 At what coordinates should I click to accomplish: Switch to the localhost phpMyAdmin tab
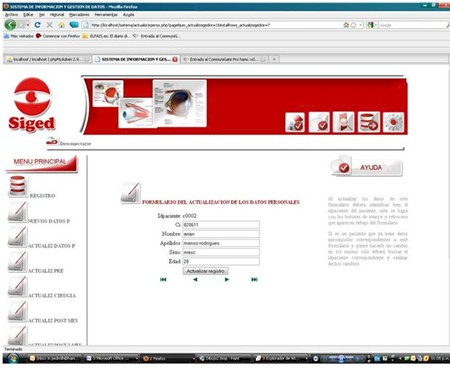pos(48,59)
